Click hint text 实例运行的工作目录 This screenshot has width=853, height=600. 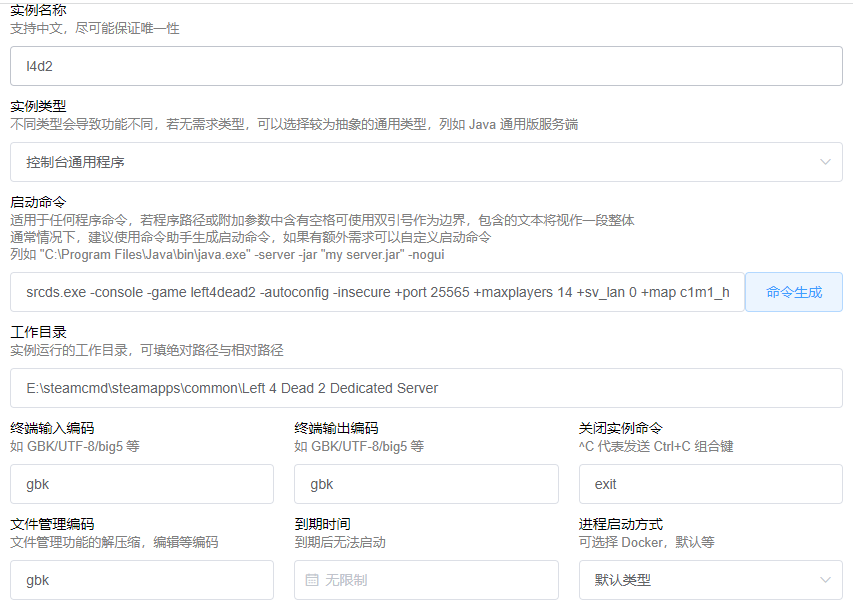[x=147, y=350]
